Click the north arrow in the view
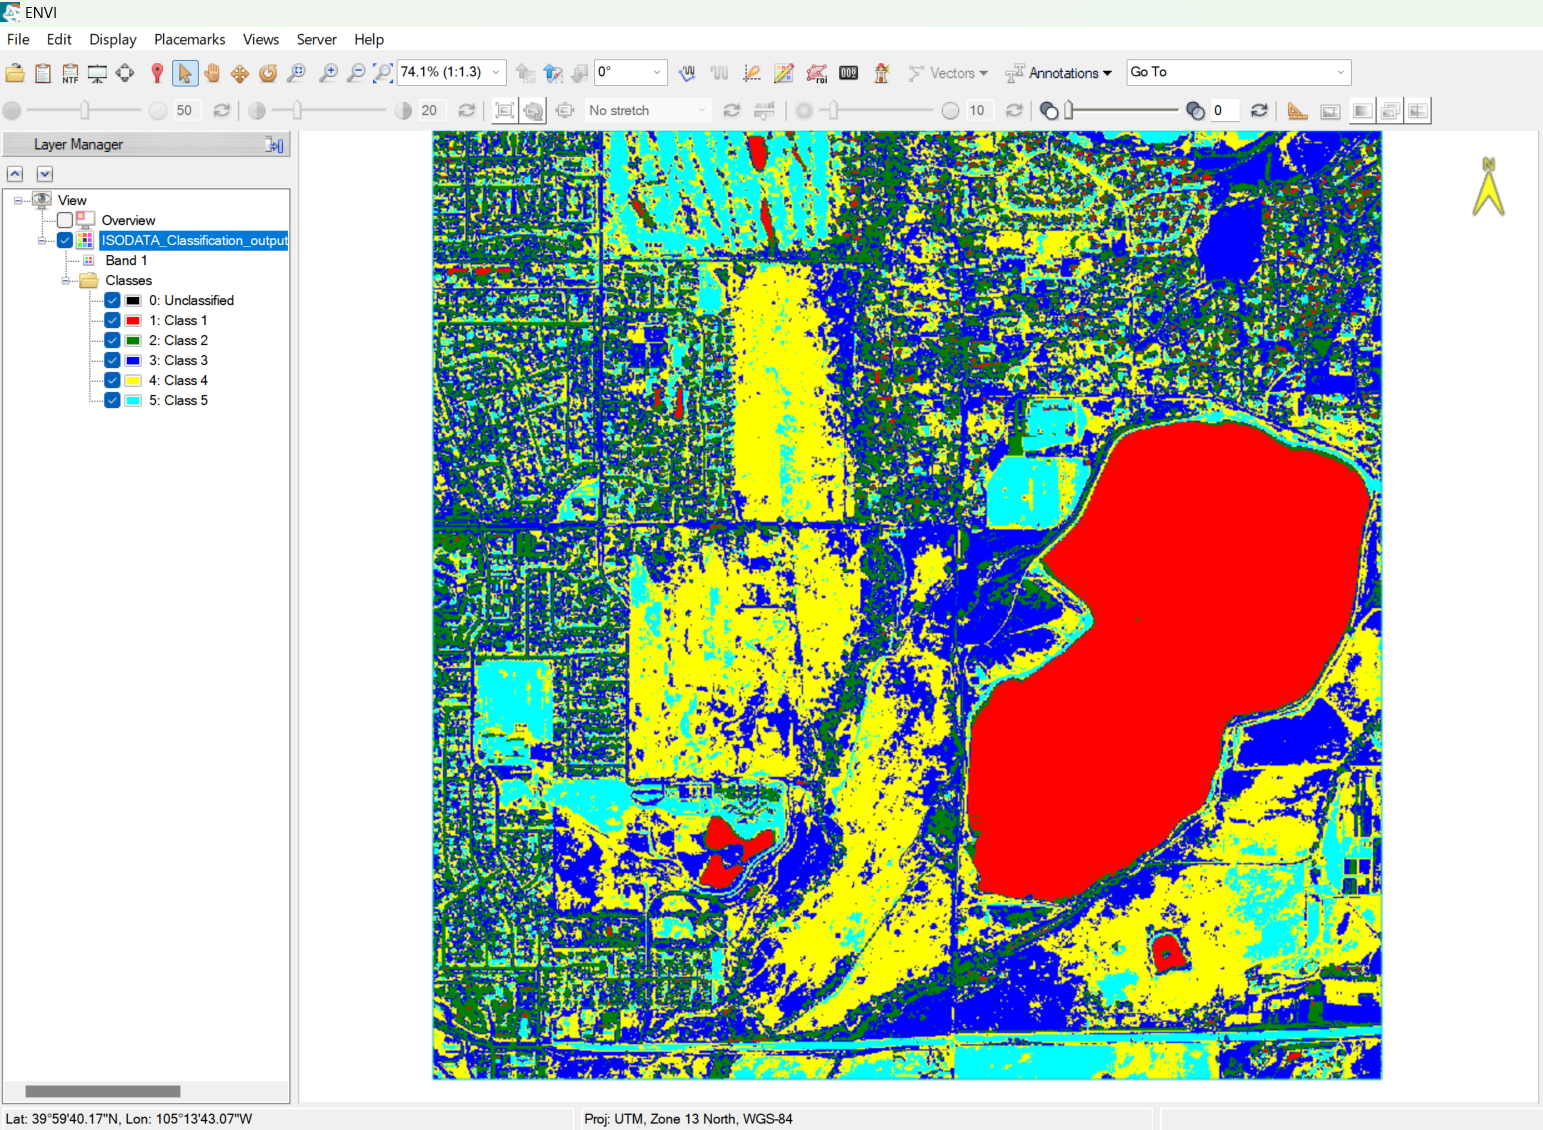Viewport: 1543px width, 1130px height. tap(1488, 187)
